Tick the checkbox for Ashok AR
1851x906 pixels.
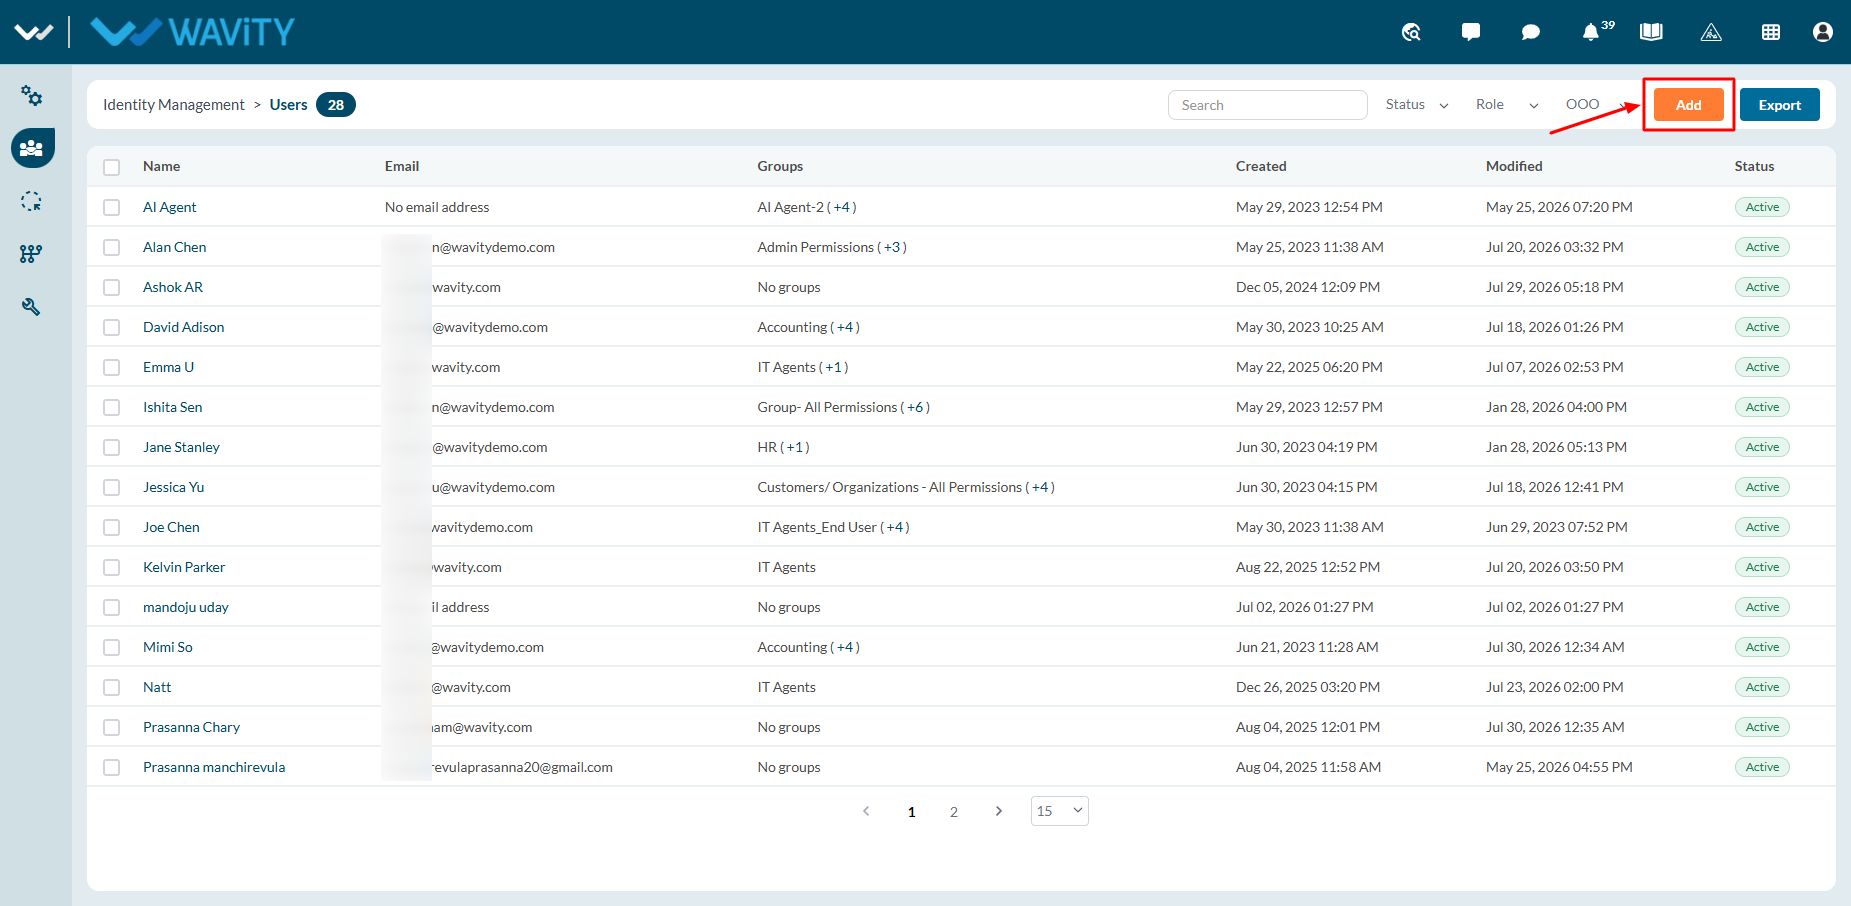111,287
